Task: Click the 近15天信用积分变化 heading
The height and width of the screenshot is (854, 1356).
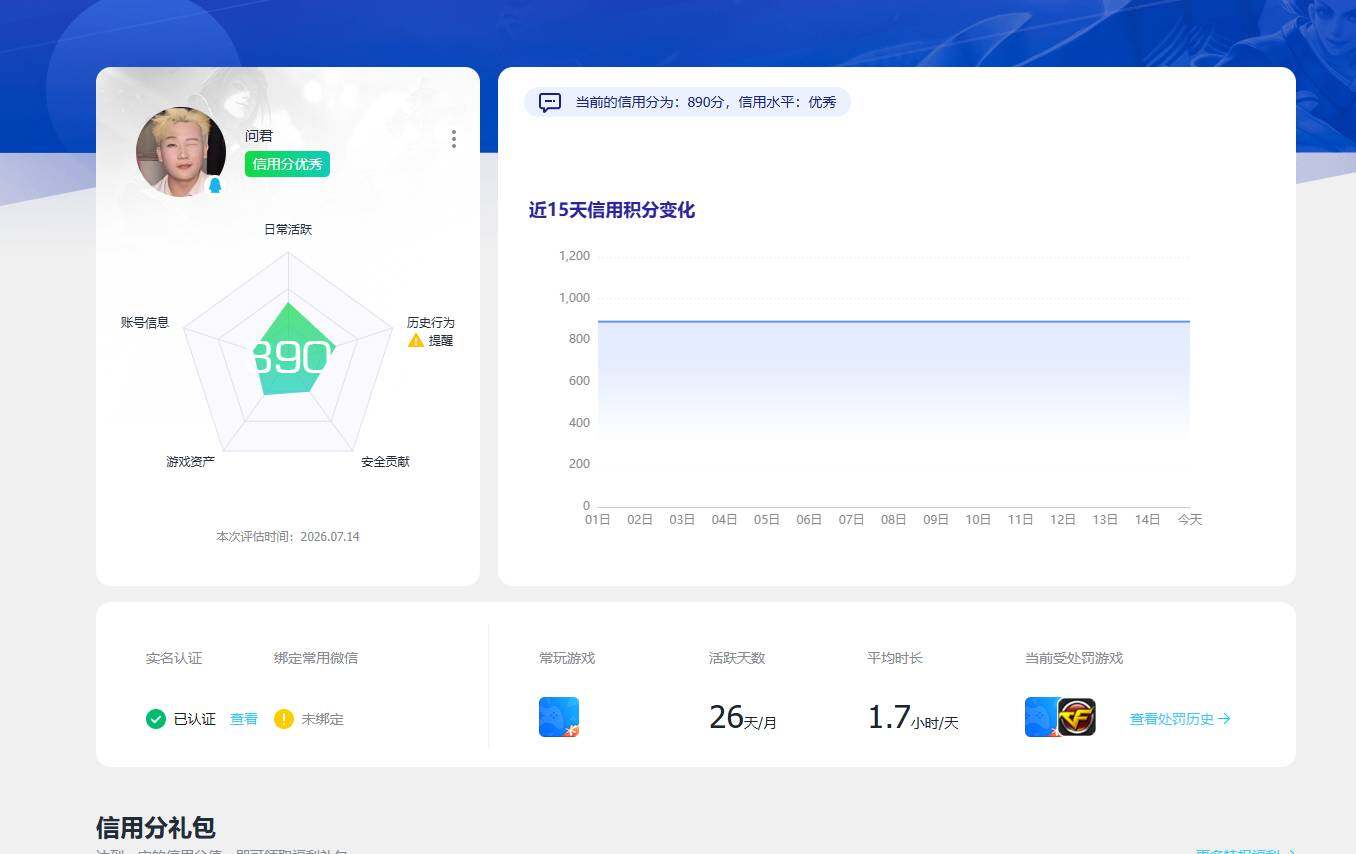Action: (612, 210)
